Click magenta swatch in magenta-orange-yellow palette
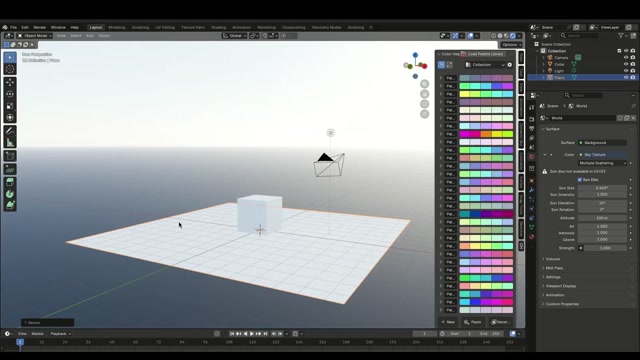Viewport: 640px width, 360px height. (465, 134)
